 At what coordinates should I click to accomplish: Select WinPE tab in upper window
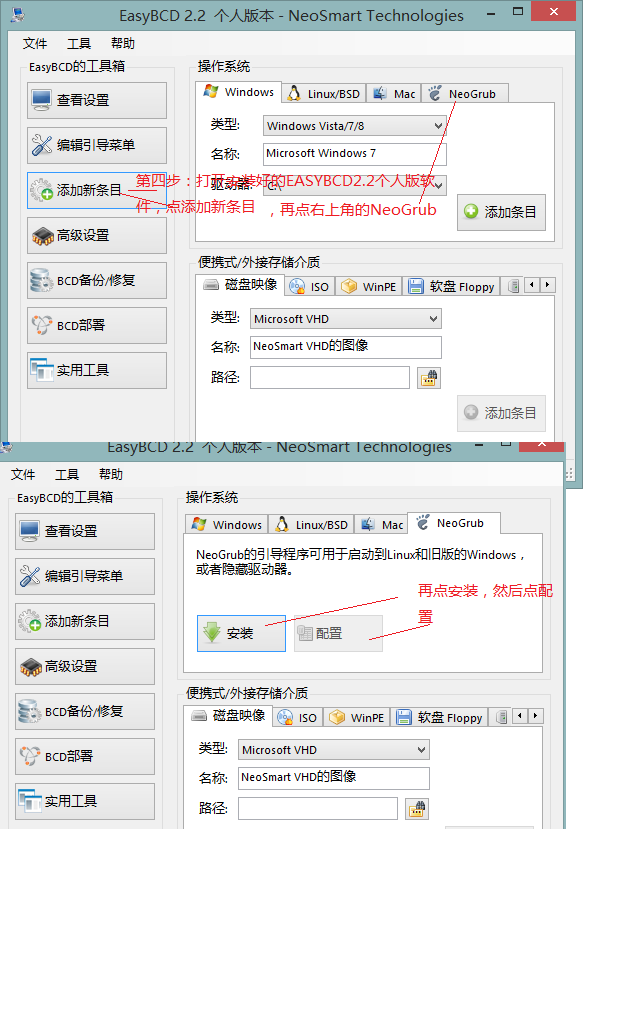point(369,287)
